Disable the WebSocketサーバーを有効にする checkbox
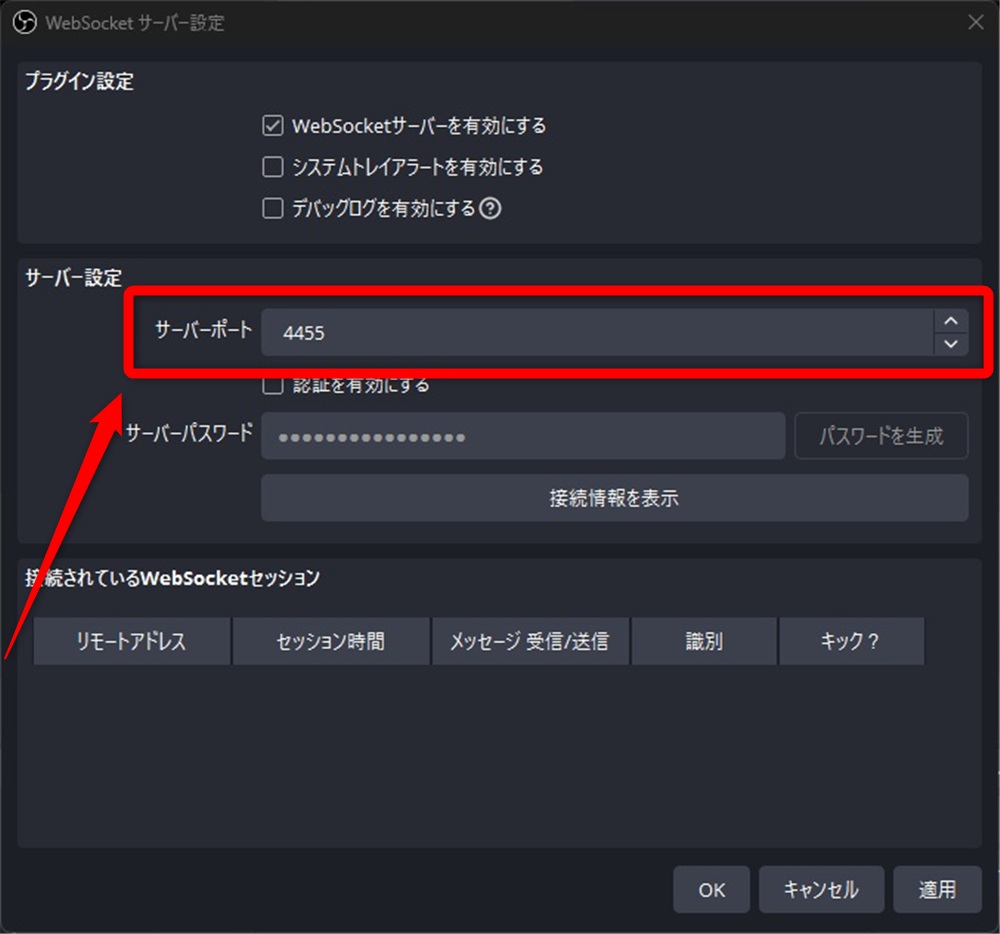The height and width of the screenshot is (934, 1000). tap(273, 126)
